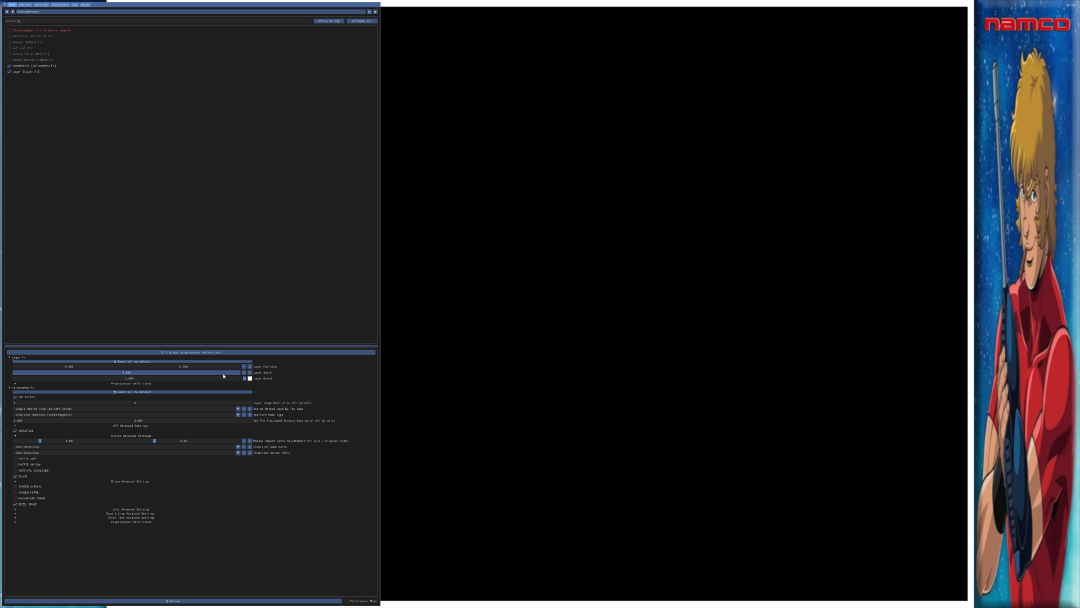The height and width of the screenshot is (608, 1080).
Task: Open the Layer Blend color swatch
Action: tap(250, 378)
